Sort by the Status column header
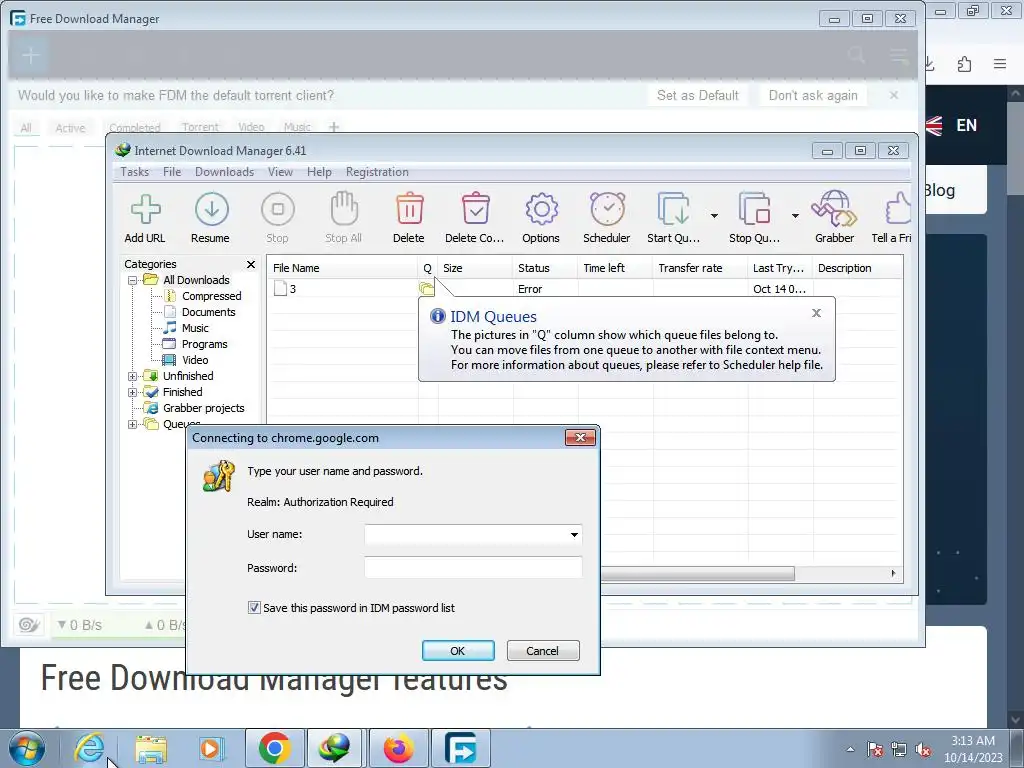Image resolution: width=1024 pixels, height=768 pixels. 545,268
